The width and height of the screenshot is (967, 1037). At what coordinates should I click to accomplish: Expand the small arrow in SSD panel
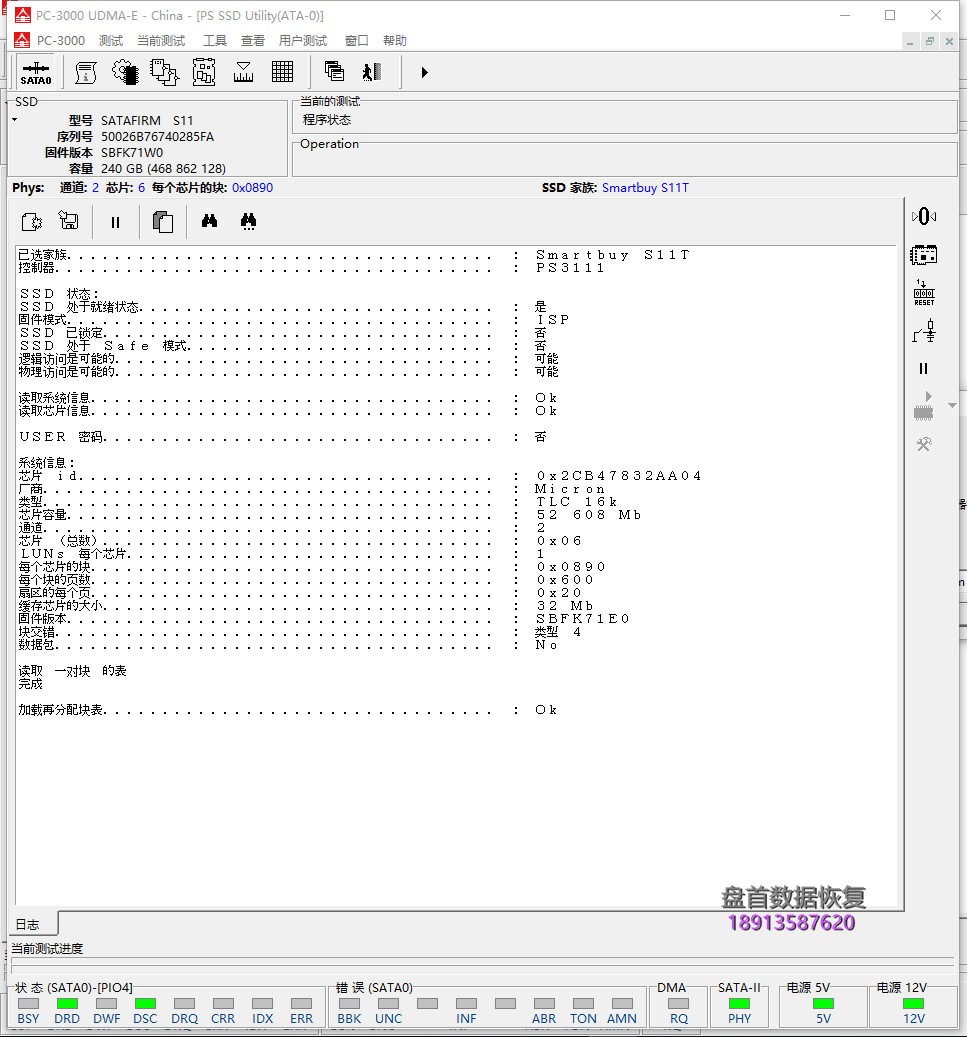point(15,120)
